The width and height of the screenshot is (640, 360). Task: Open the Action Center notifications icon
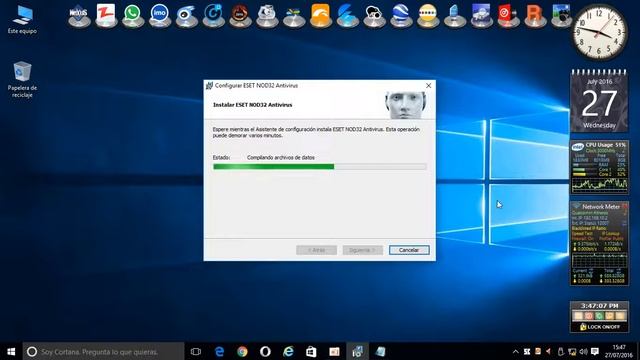coord(595,351)
